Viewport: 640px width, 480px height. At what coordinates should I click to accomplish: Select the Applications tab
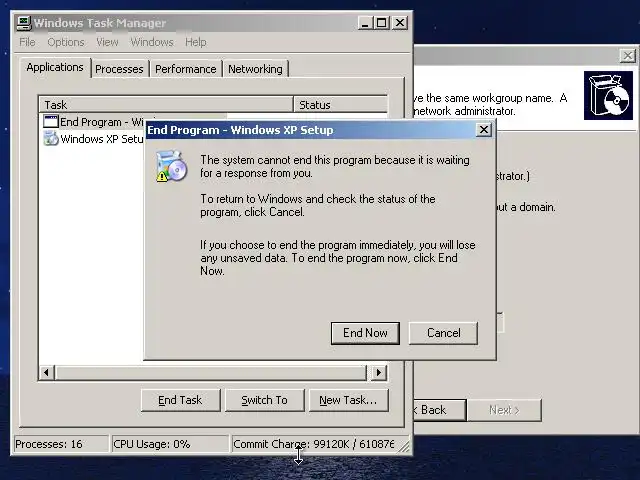coord(55,67)
